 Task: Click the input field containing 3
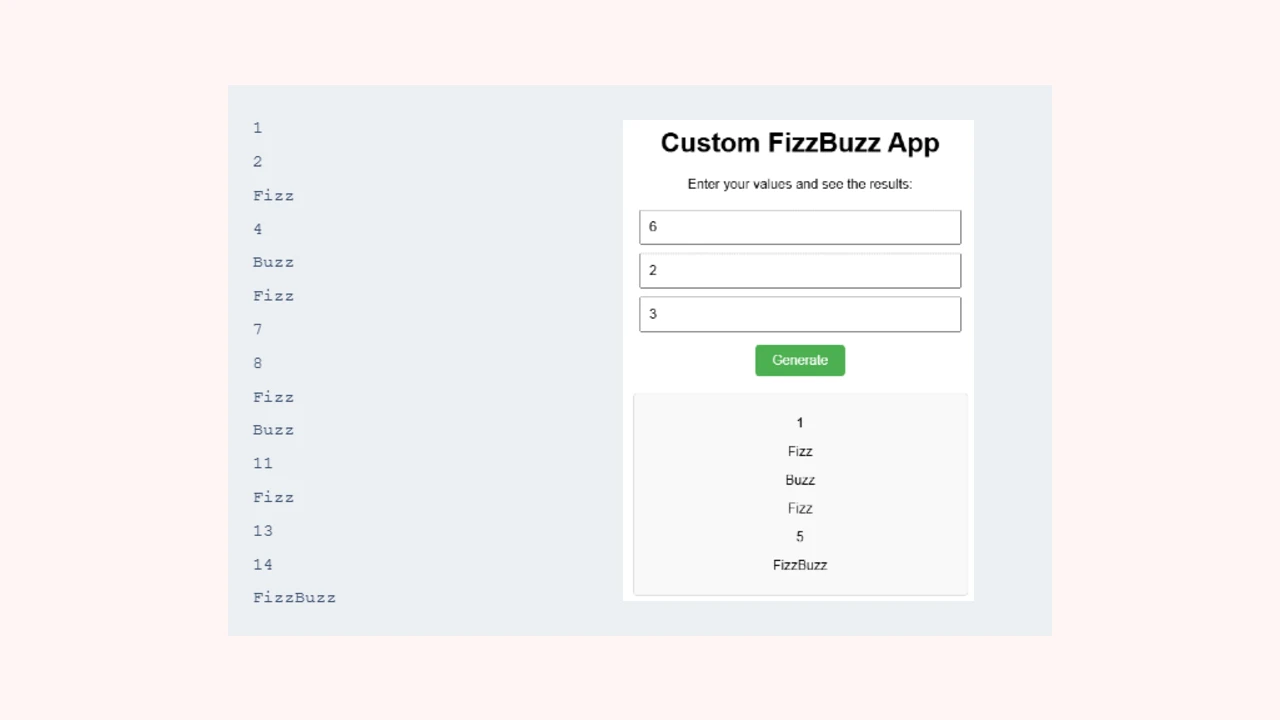point(800,313)
